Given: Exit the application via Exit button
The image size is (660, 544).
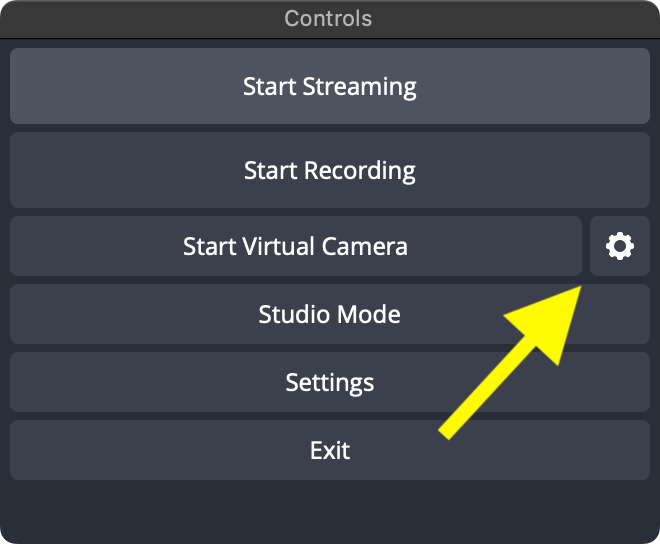Looking at the screenshot, I should [x=330, y=450].
